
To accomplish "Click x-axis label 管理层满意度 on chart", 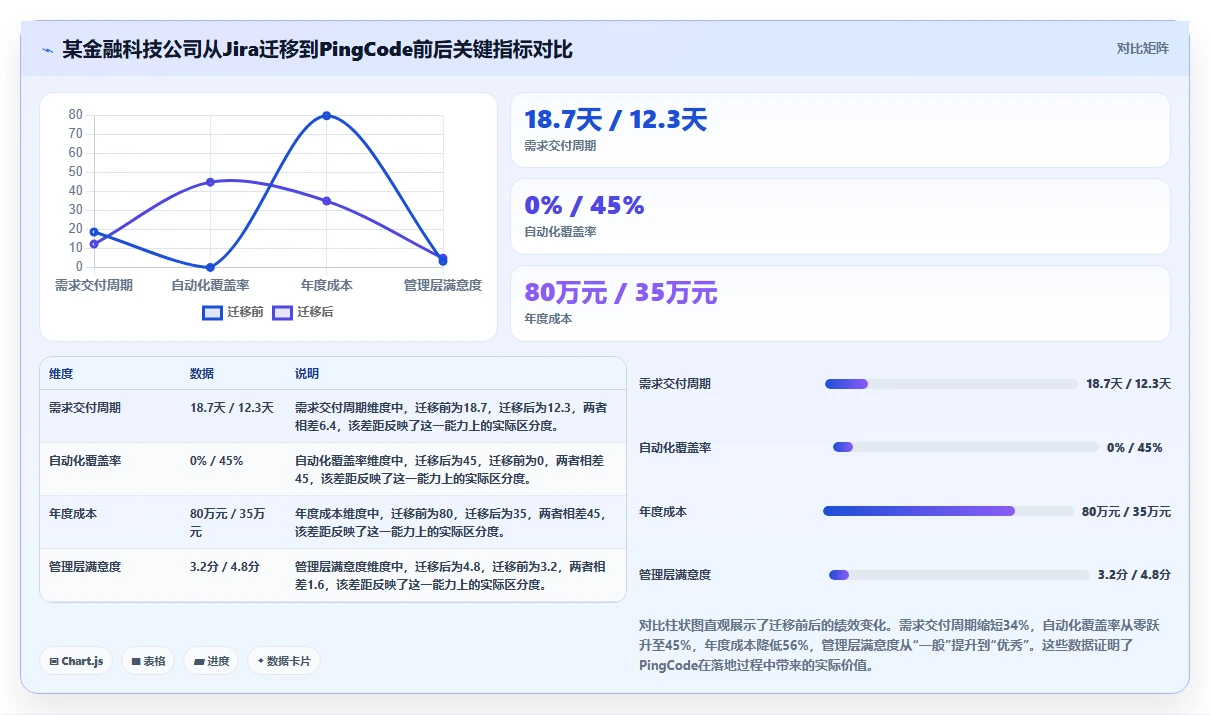I will (x=443, y=285).
